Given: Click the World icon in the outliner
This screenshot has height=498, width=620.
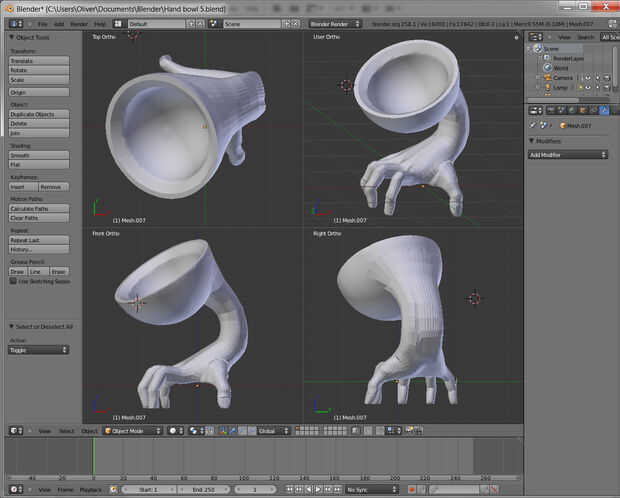Looking at the screenshot, I should pos(548,68).
